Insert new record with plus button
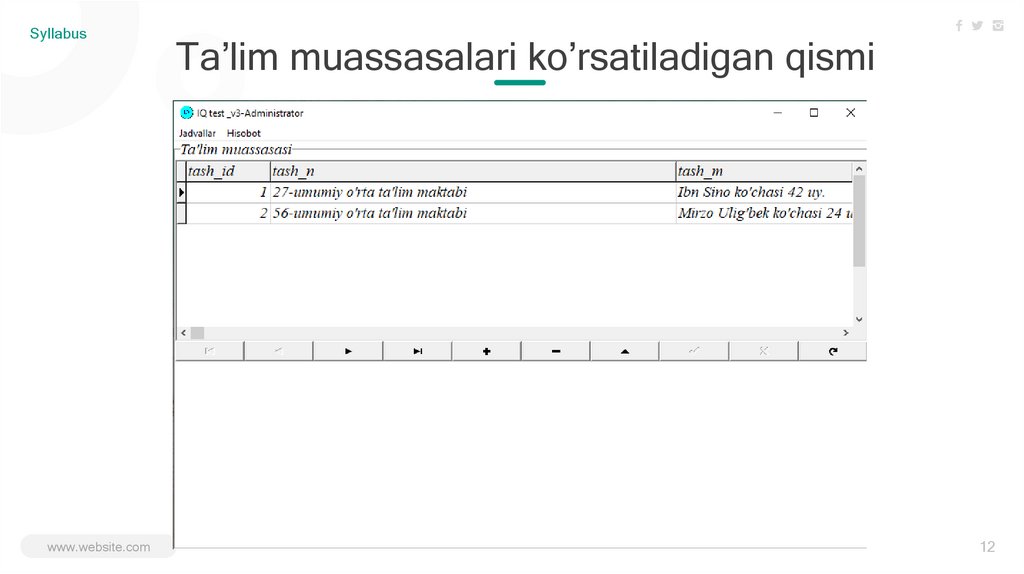This screenshot has width=1024, height=574. 487,351
